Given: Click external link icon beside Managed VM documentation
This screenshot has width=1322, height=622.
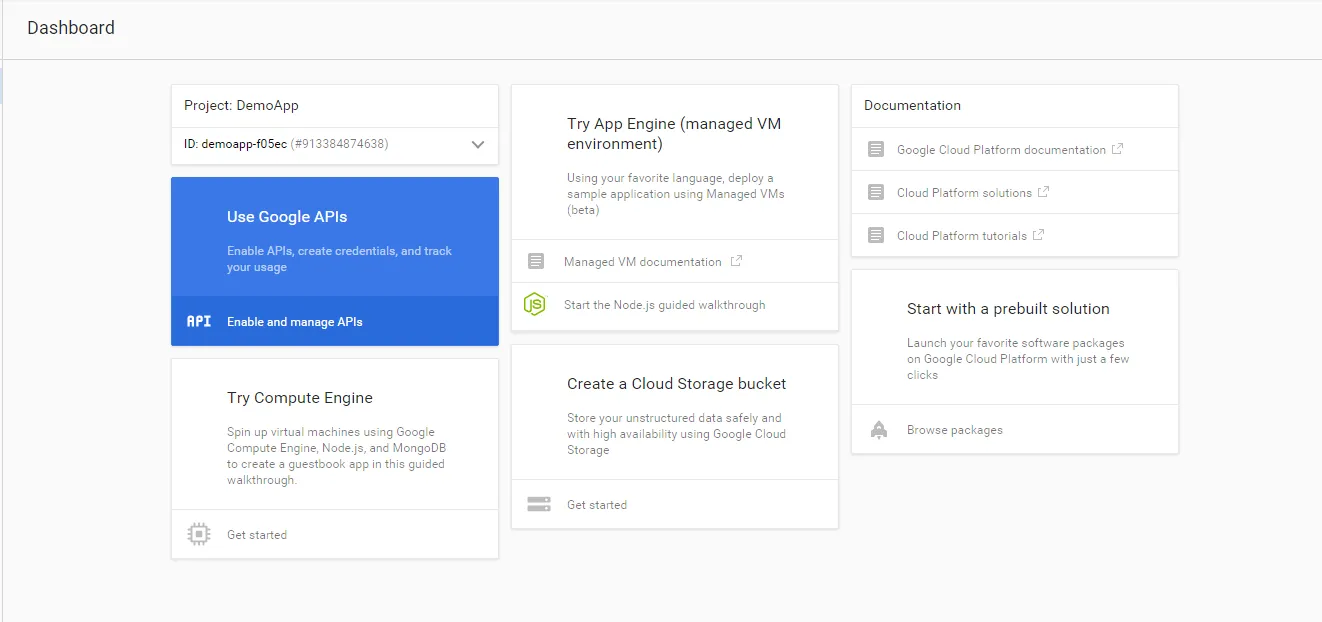Looking at the screenshot, I should coord(737,261).
